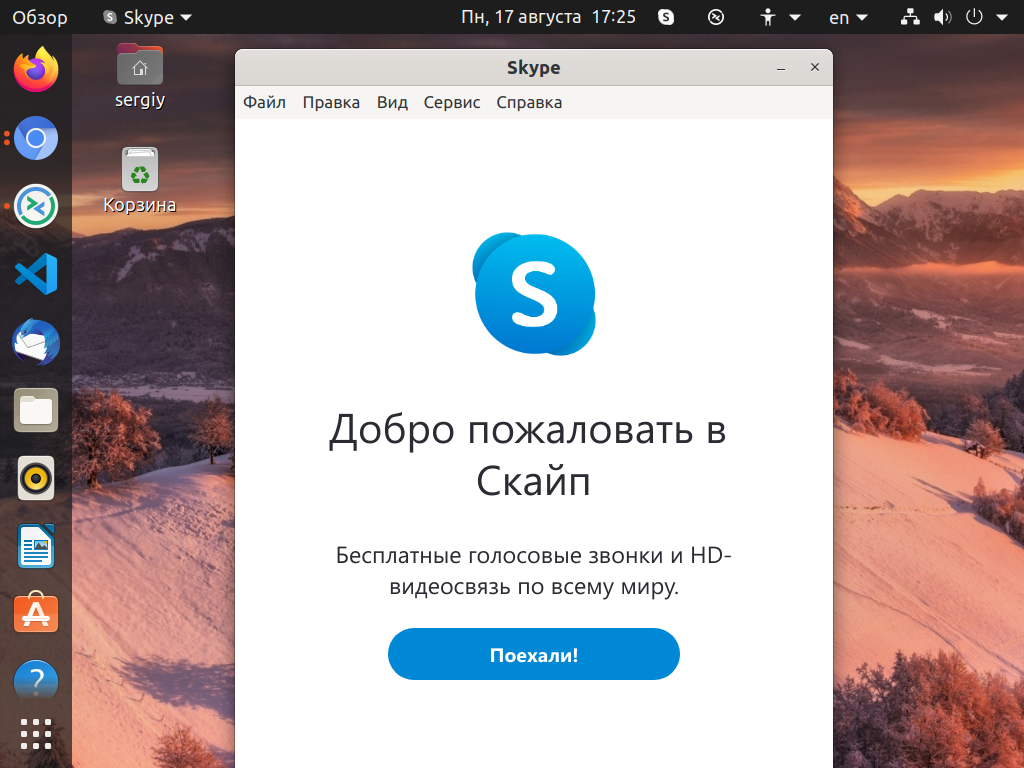This screenshot has width=1024, height=768.
Task: Open the Skype app menu in top bar
Action: pyautogui.click(x=147, y=17)
